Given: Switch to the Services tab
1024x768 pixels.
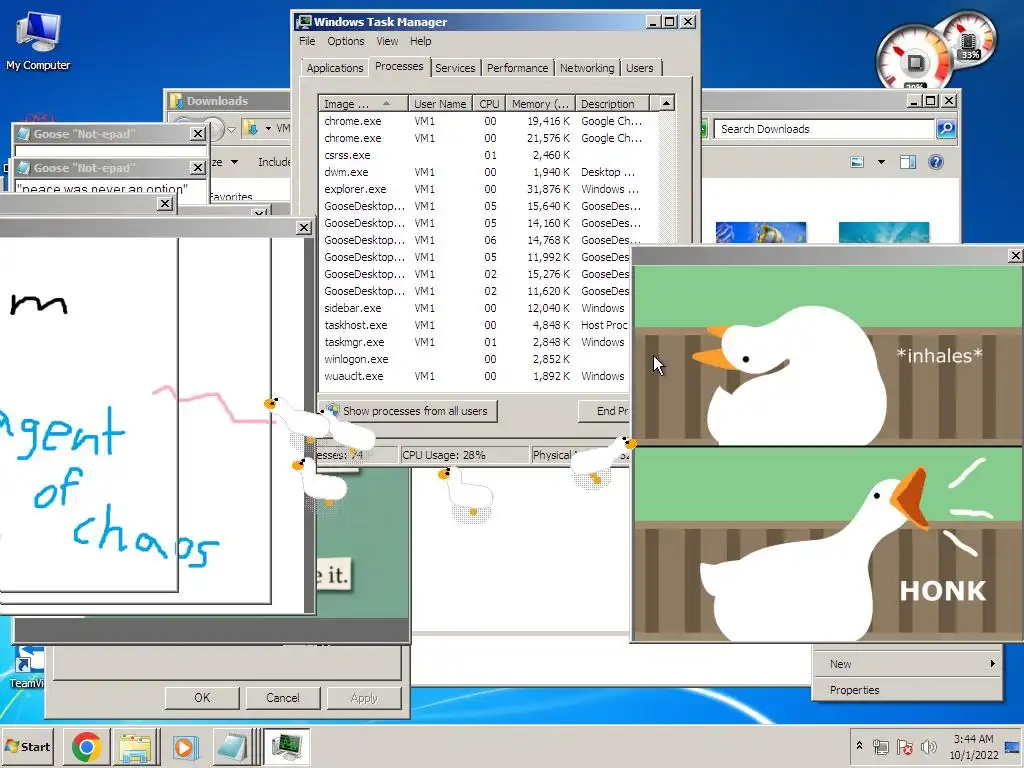Looking at the screenshot, I should tap(455, 68).
